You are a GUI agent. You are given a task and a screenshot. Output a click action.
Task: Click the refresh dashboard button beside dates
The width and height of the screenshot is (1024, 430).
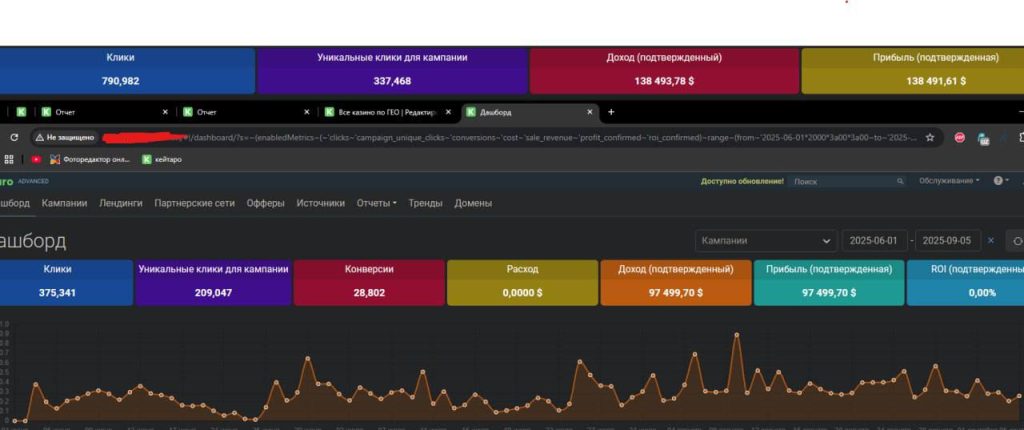click(1016, 240)
